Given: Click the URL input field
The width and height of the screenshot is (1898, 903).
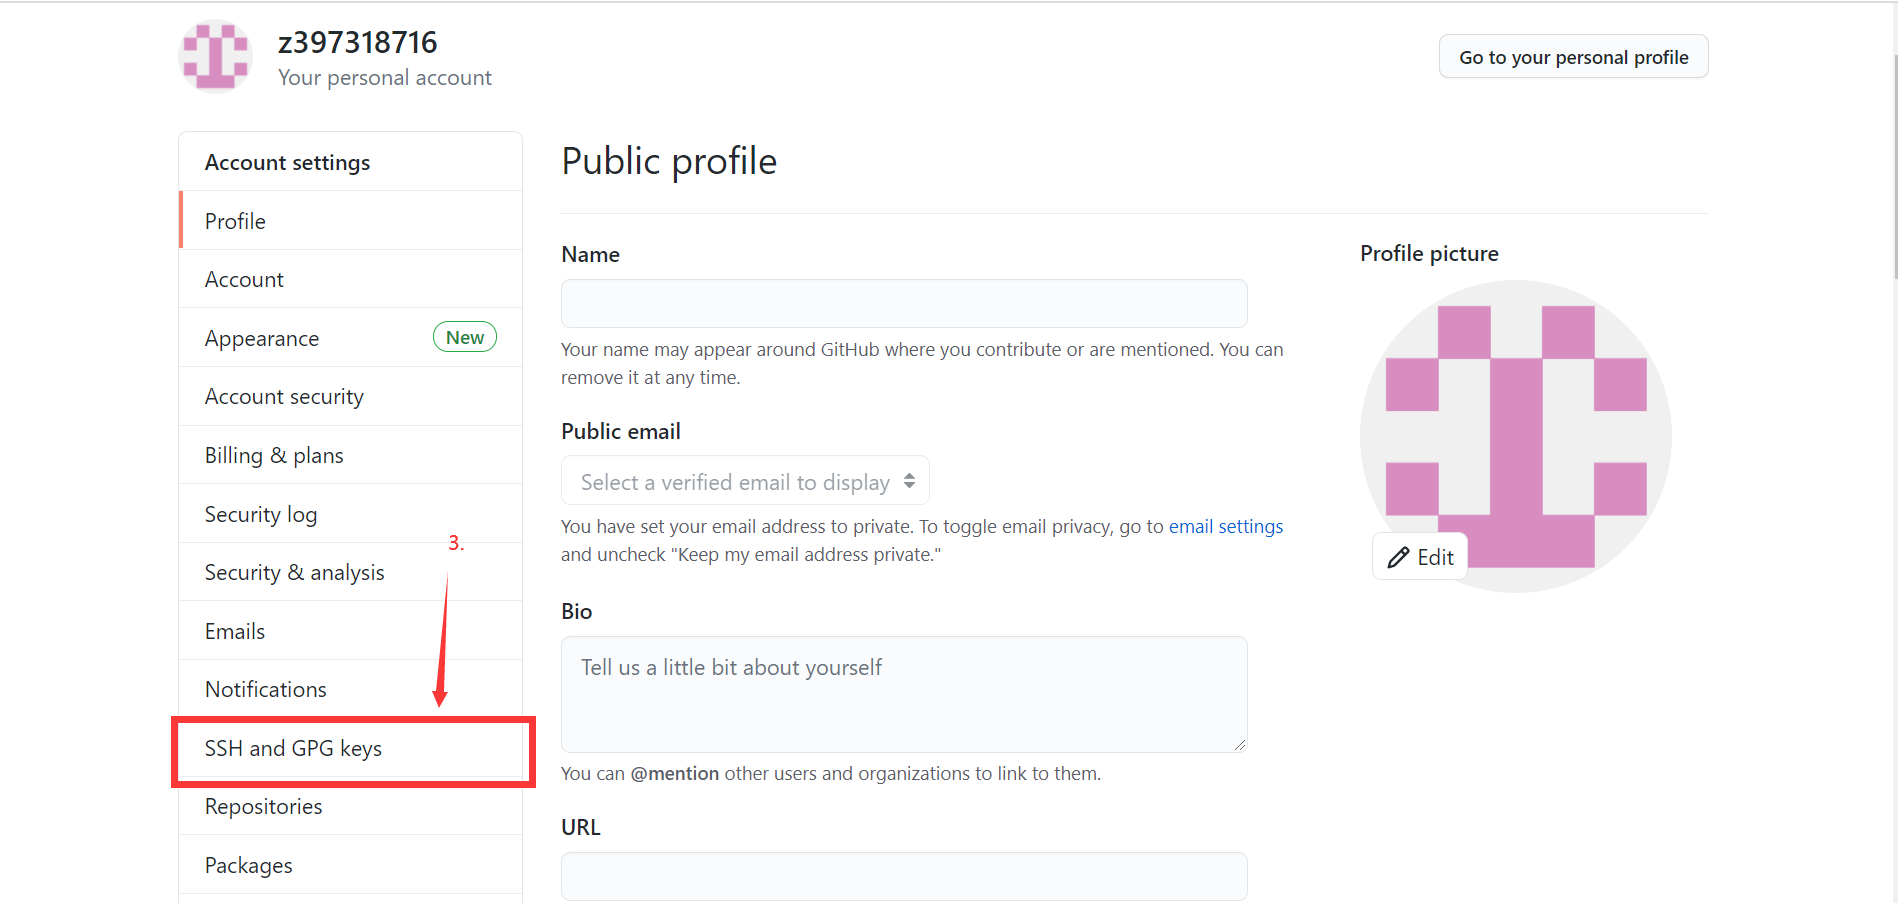Looking at the screenshot, I should click(x=904, y=876).
